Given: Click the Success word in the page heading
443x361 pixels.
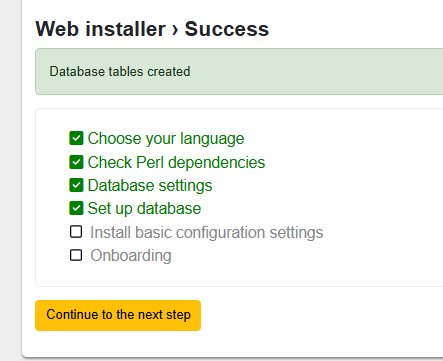Looking at the screenshot, I should coord(227,29).
